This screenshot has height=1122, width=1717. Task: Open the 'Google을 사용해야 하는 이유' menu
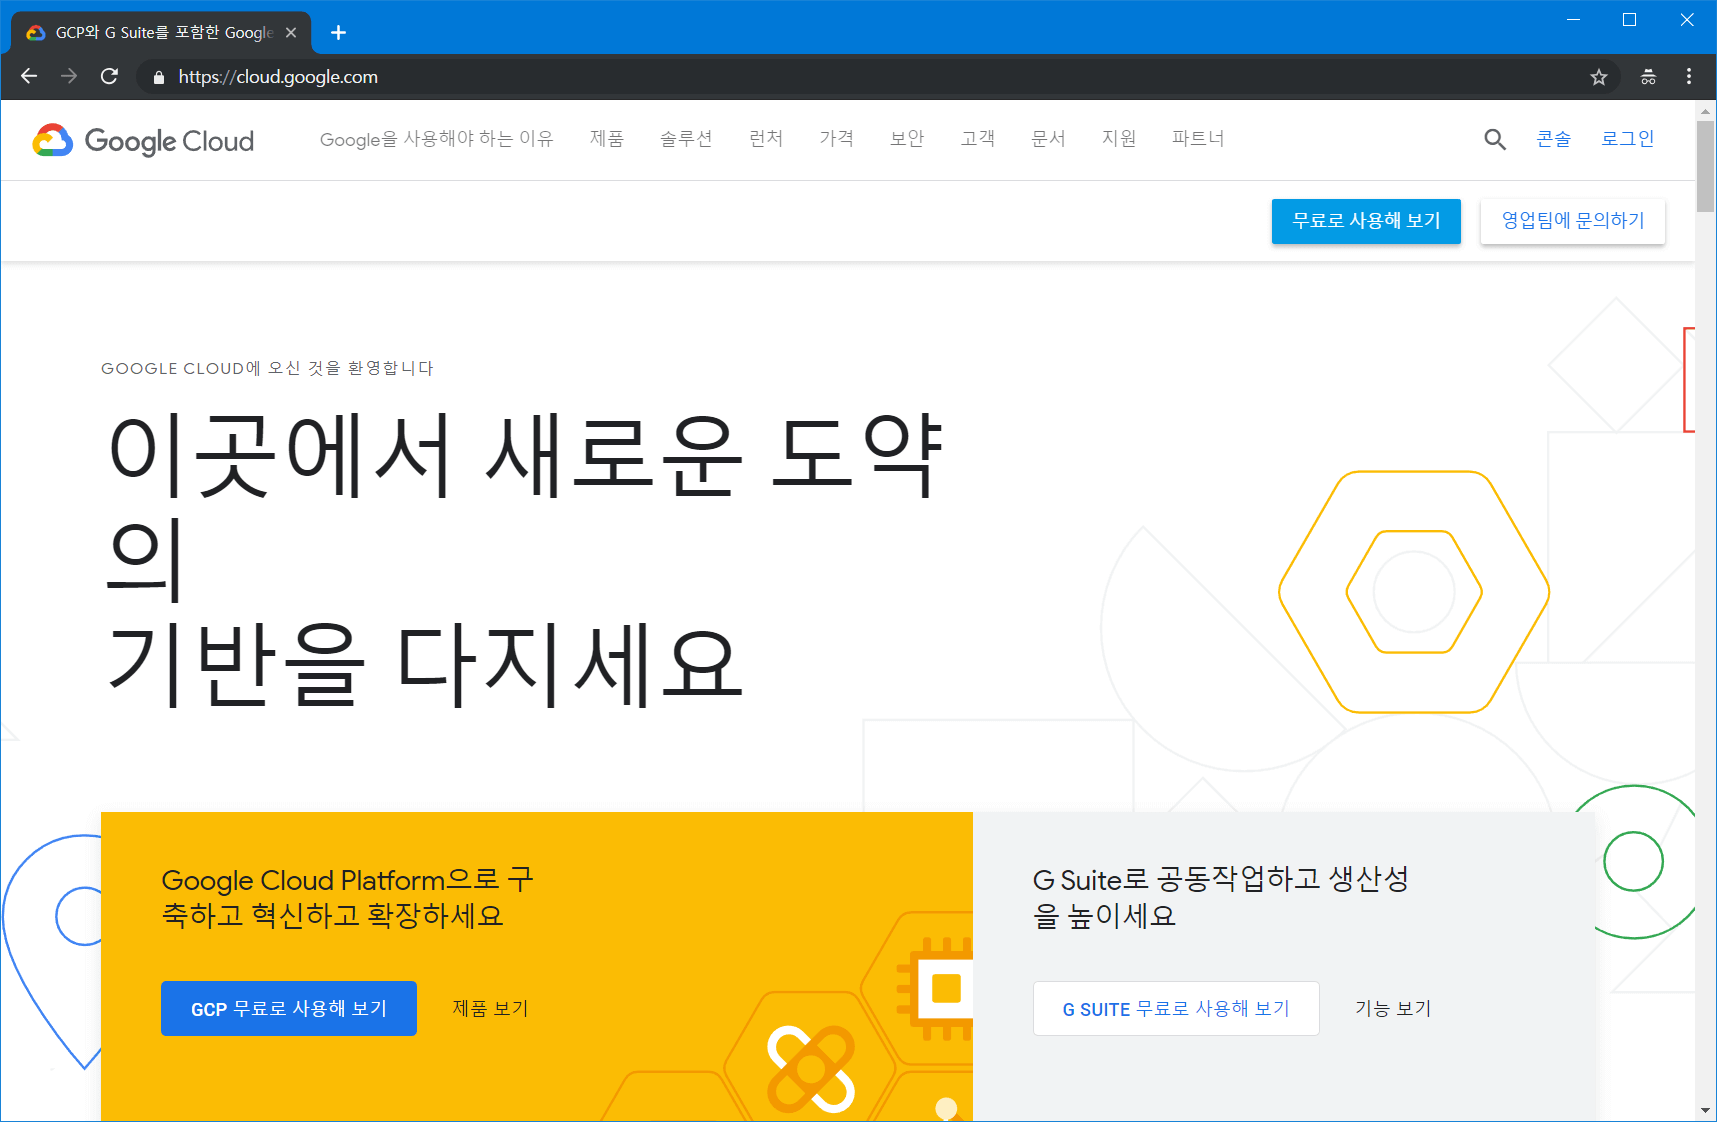[x=436, y=139]
